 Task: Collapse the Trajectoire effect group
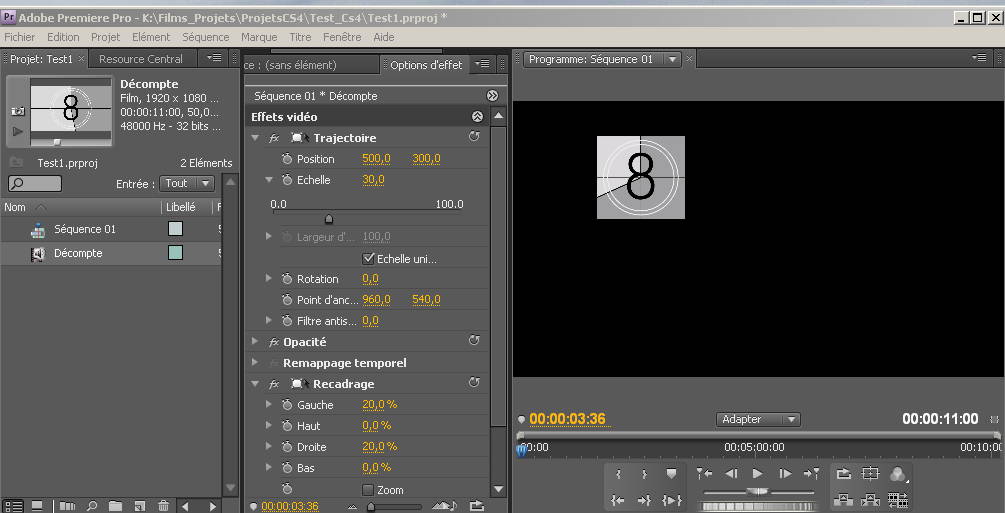256,138
